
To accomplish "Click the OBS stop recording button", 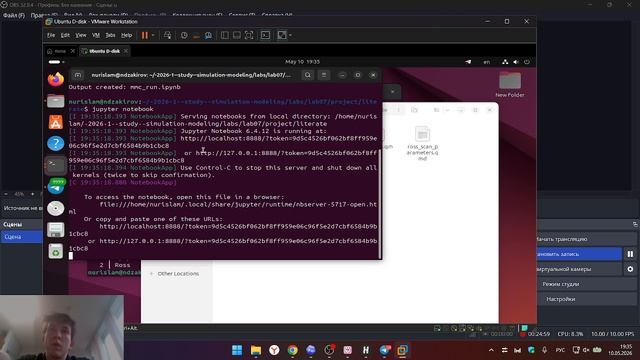I will pos(580,254).
